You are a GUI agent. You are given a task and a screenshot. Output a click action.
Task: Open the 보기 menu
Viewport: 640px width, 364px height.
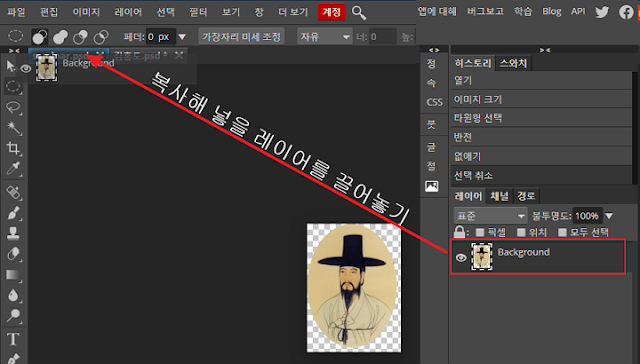tap(231, 12)
